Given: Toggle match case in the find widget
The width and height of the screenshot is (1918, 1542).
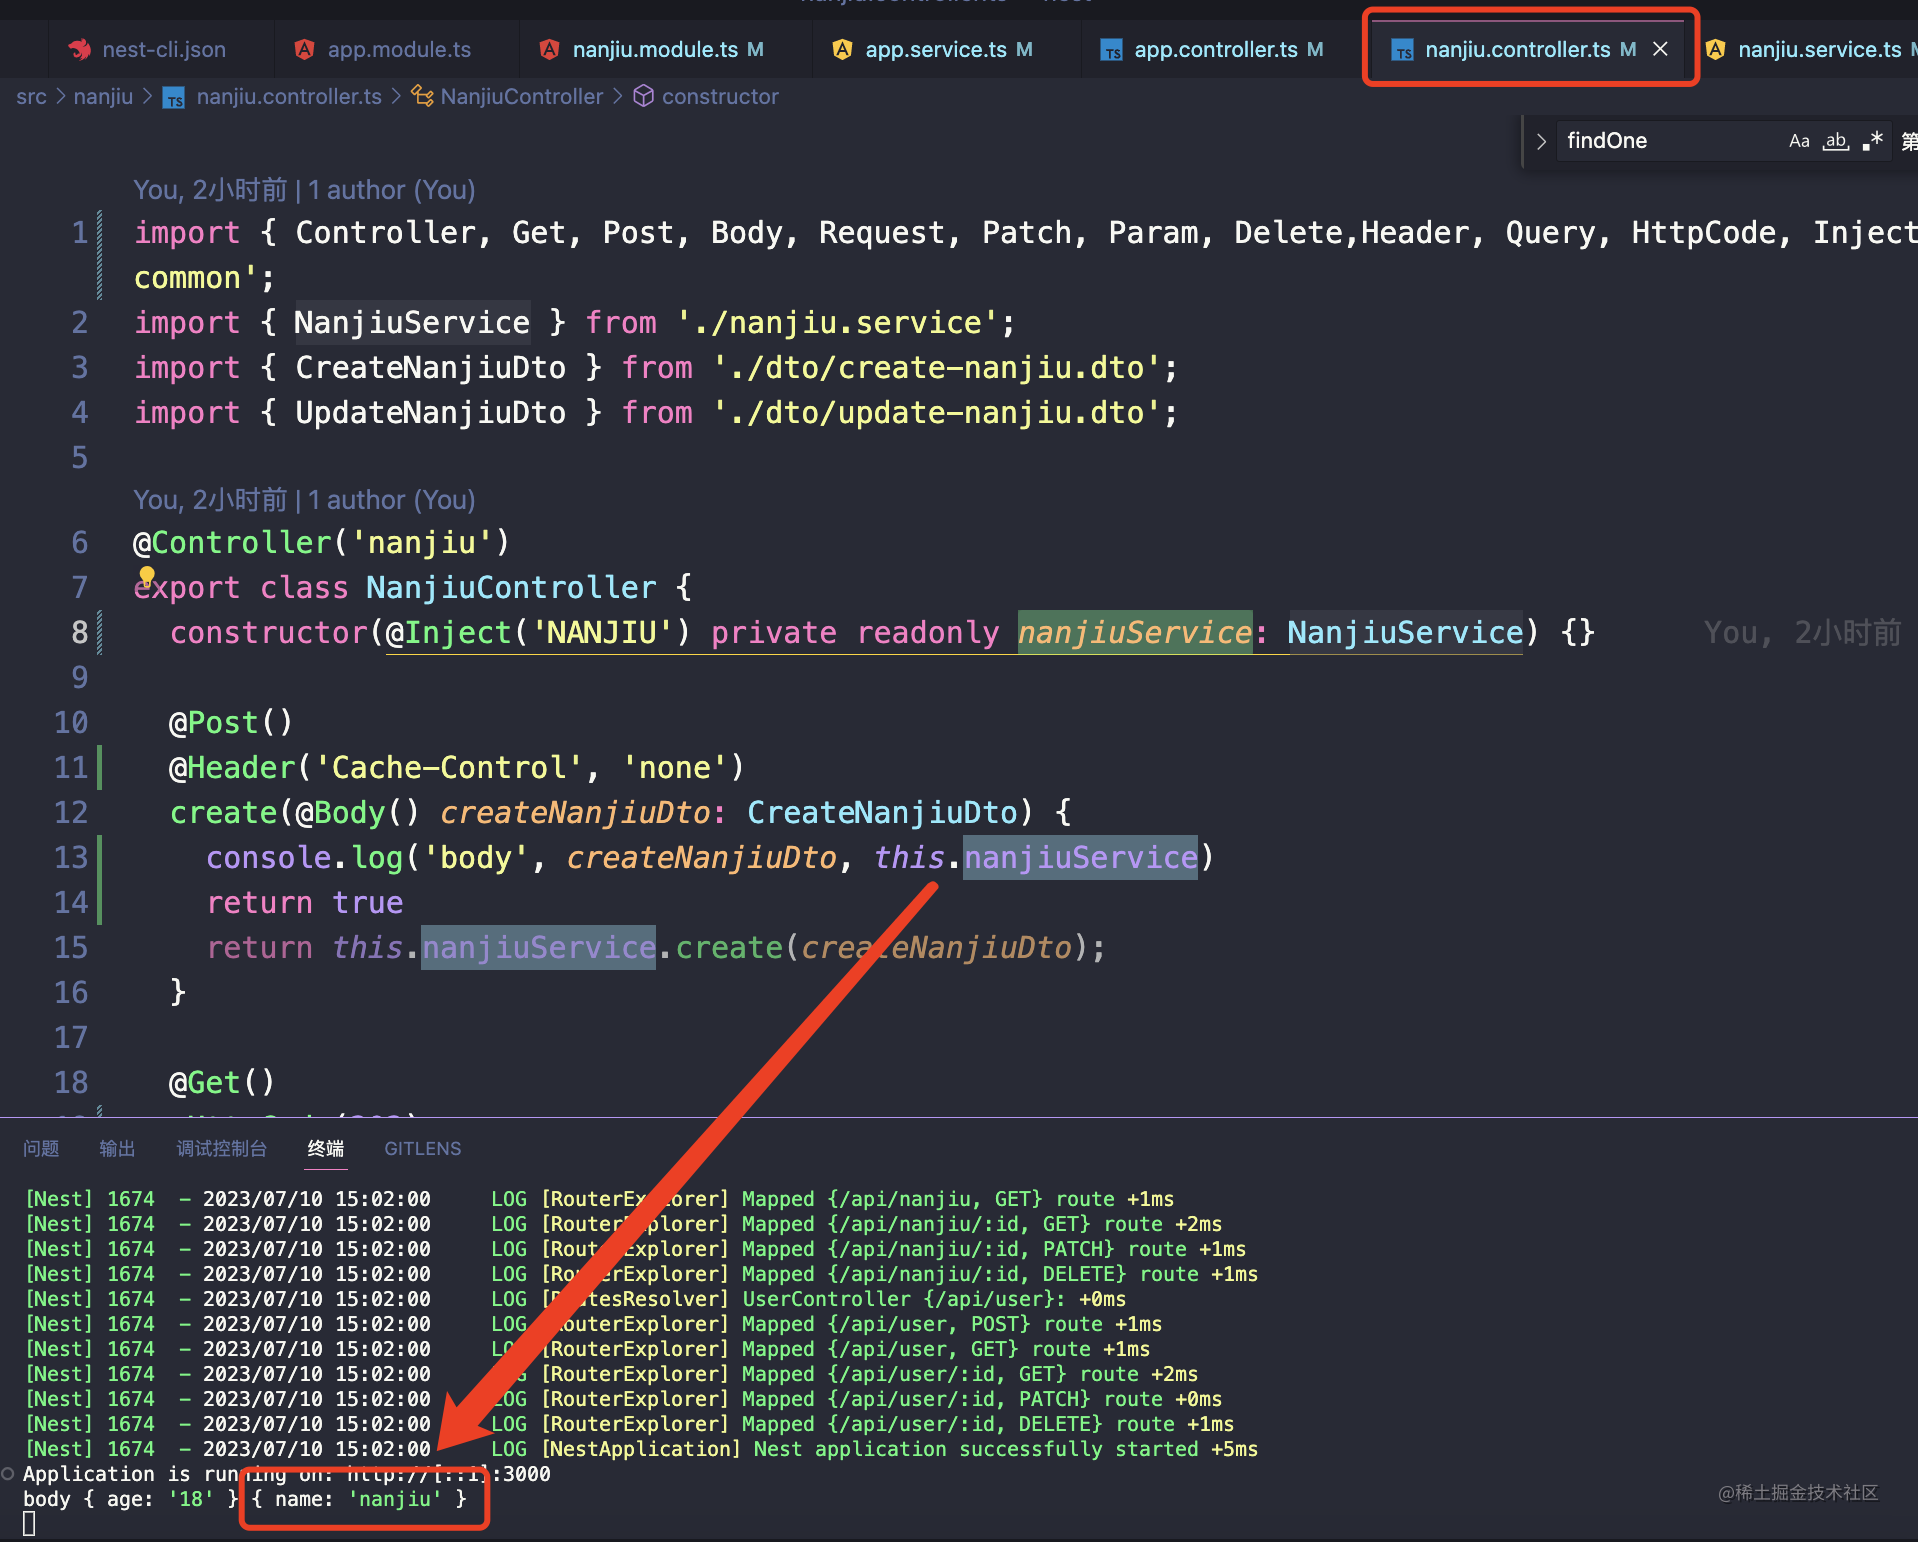Looking at the screenshot, I should pos(1799,140).
